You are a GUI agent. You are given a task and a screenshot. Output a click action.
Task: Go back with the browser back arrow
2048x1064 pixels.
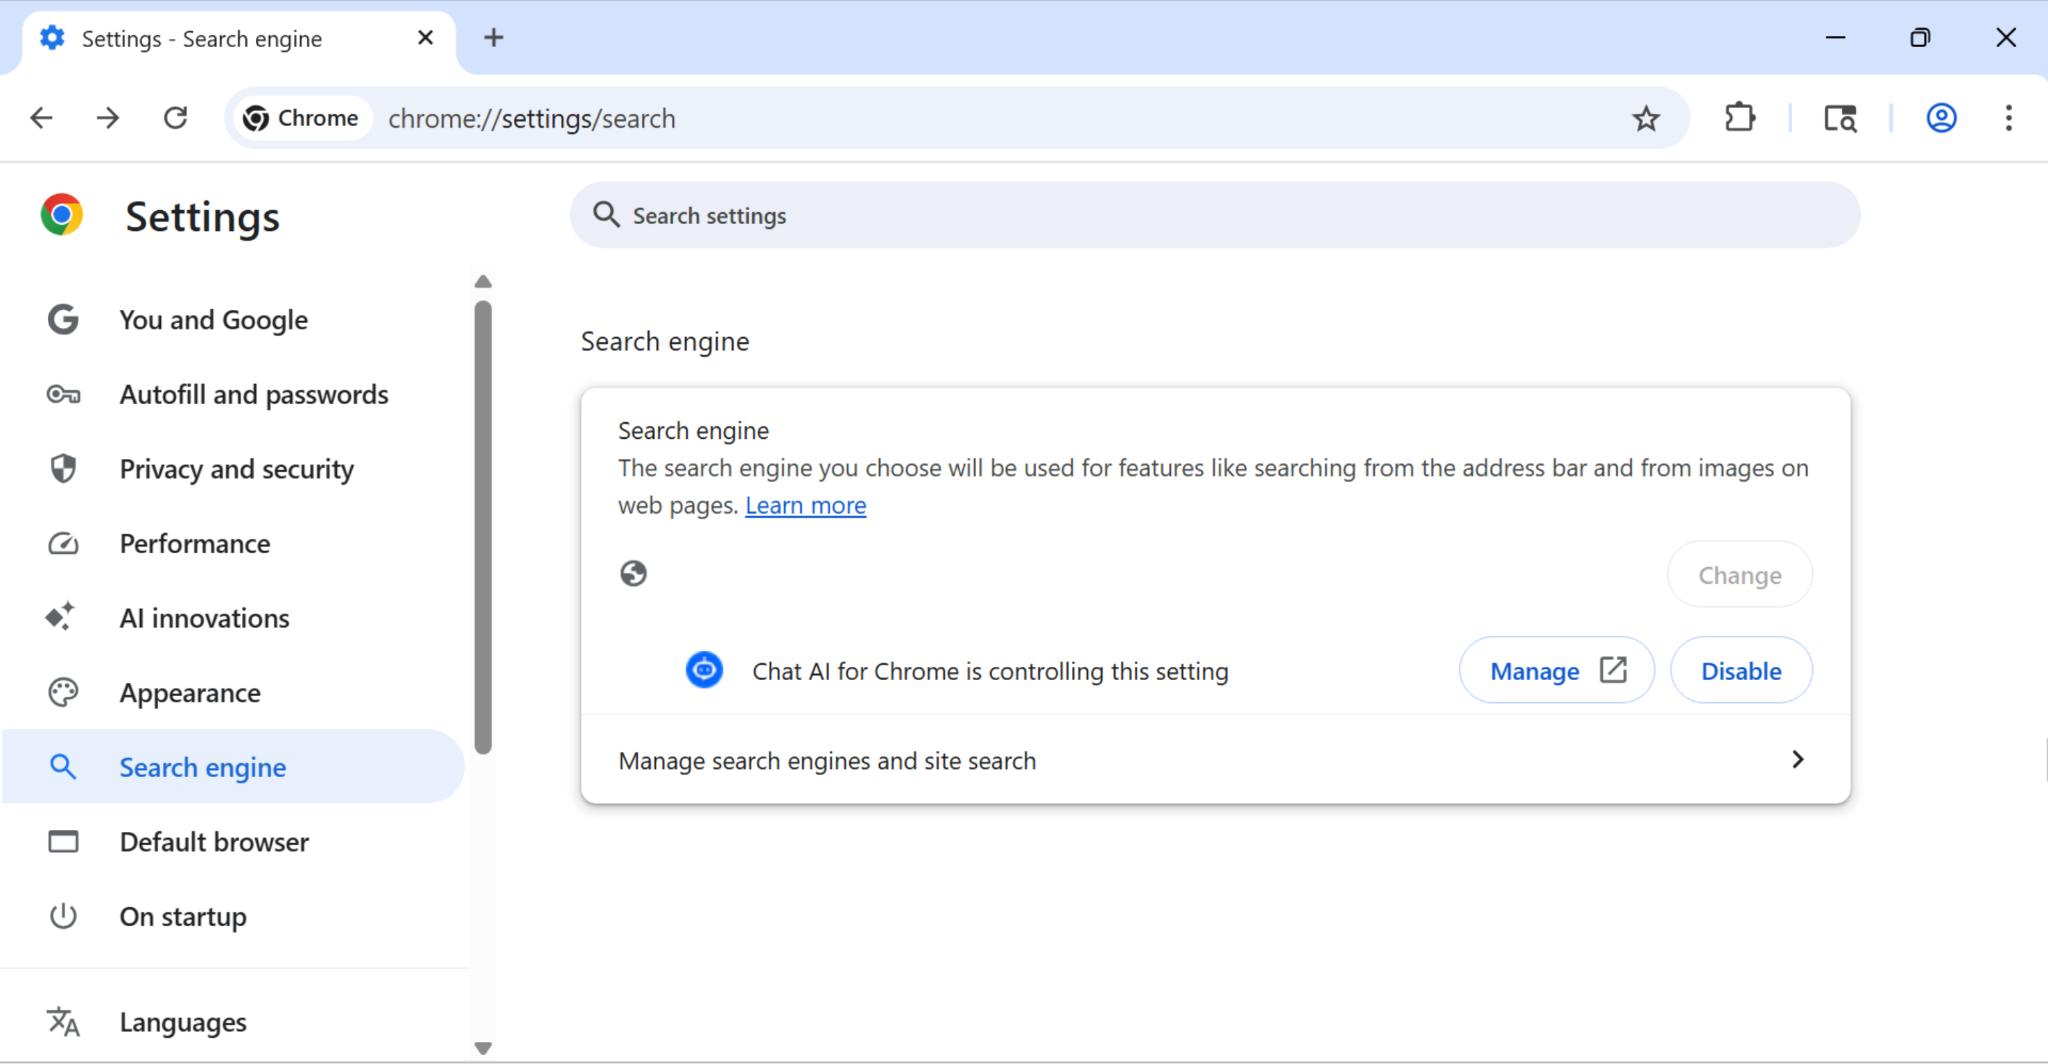[x=41, y=118]
